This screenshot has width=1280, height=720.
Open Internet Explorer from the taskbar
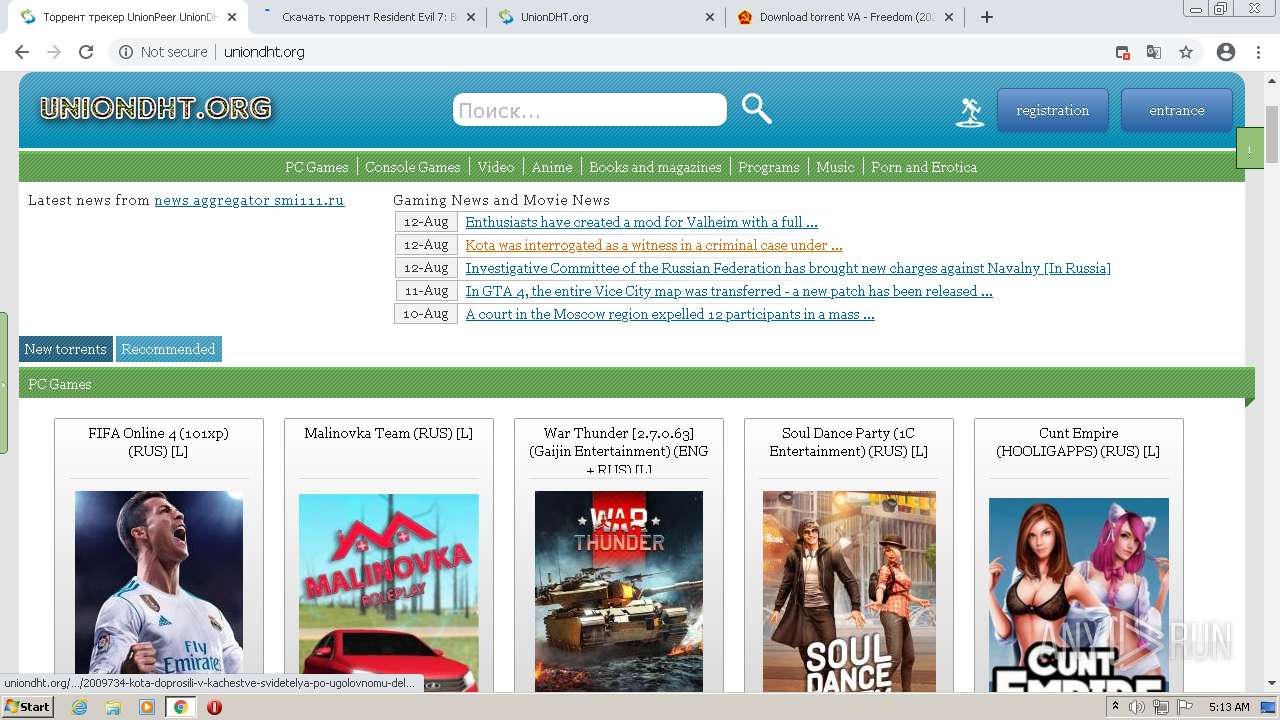(x=80, y=707)
